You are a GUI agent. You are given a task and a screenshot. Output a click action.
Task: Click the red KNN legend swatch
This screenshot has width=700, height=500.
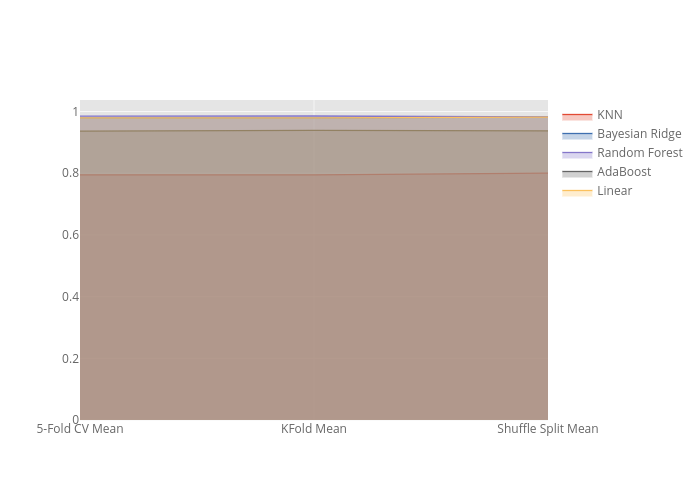pyautogui.click(x=577, y=116)
